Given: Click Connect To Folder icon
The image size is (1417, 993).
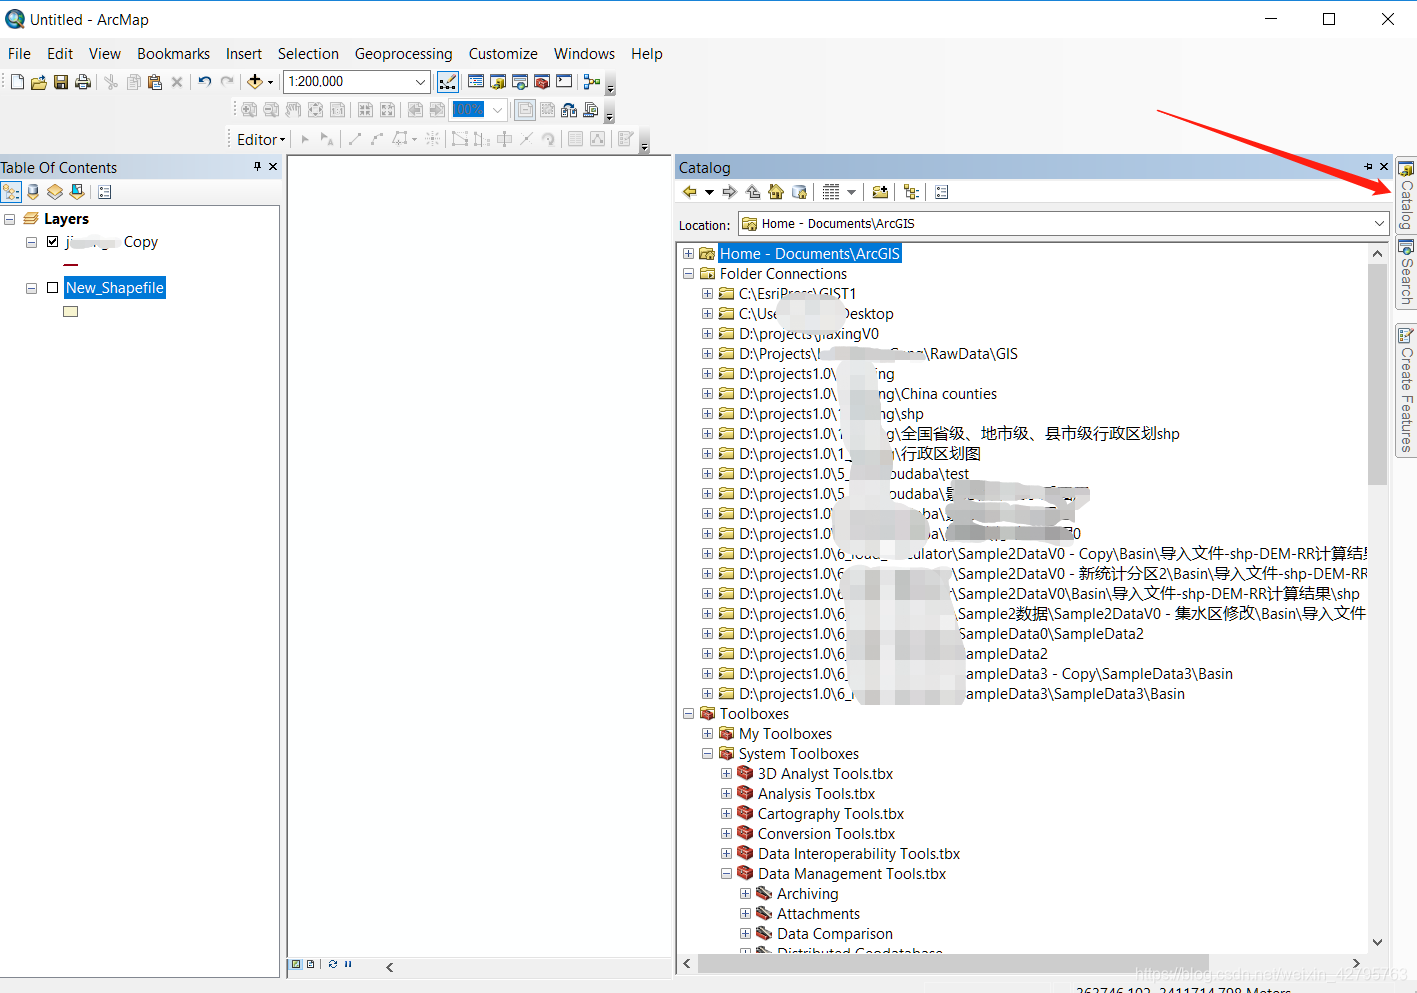Looking at the screenshot, I should (x=880, y=192).
